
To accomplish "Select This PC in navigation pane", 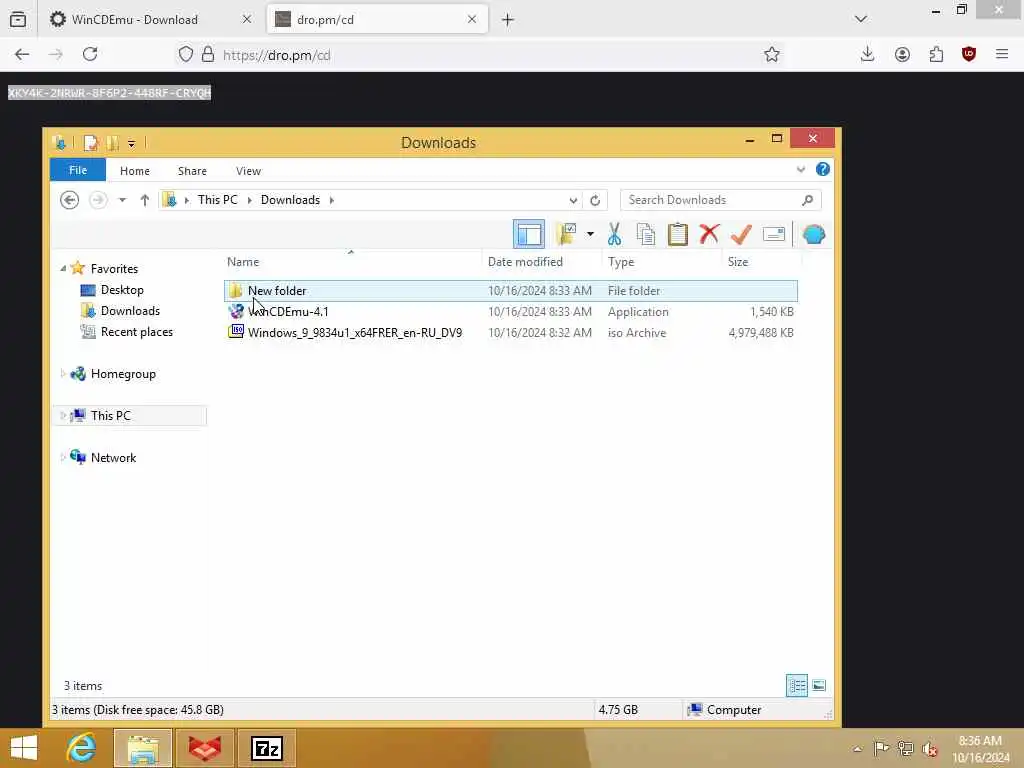I will (x=110, y=415).
